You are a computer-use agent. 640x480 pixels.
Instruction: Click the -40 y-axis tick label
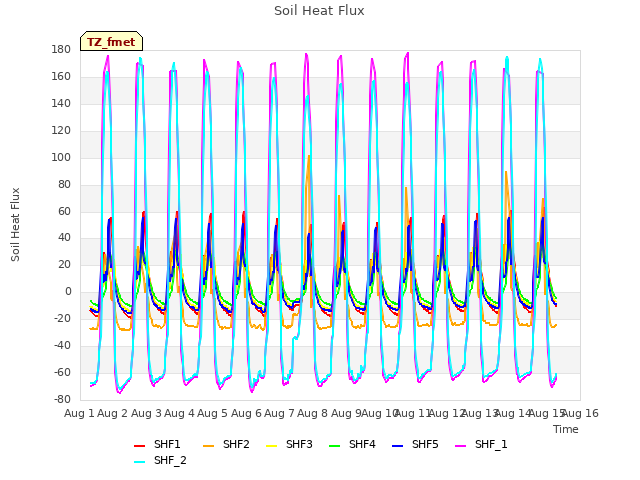point(62,346)
